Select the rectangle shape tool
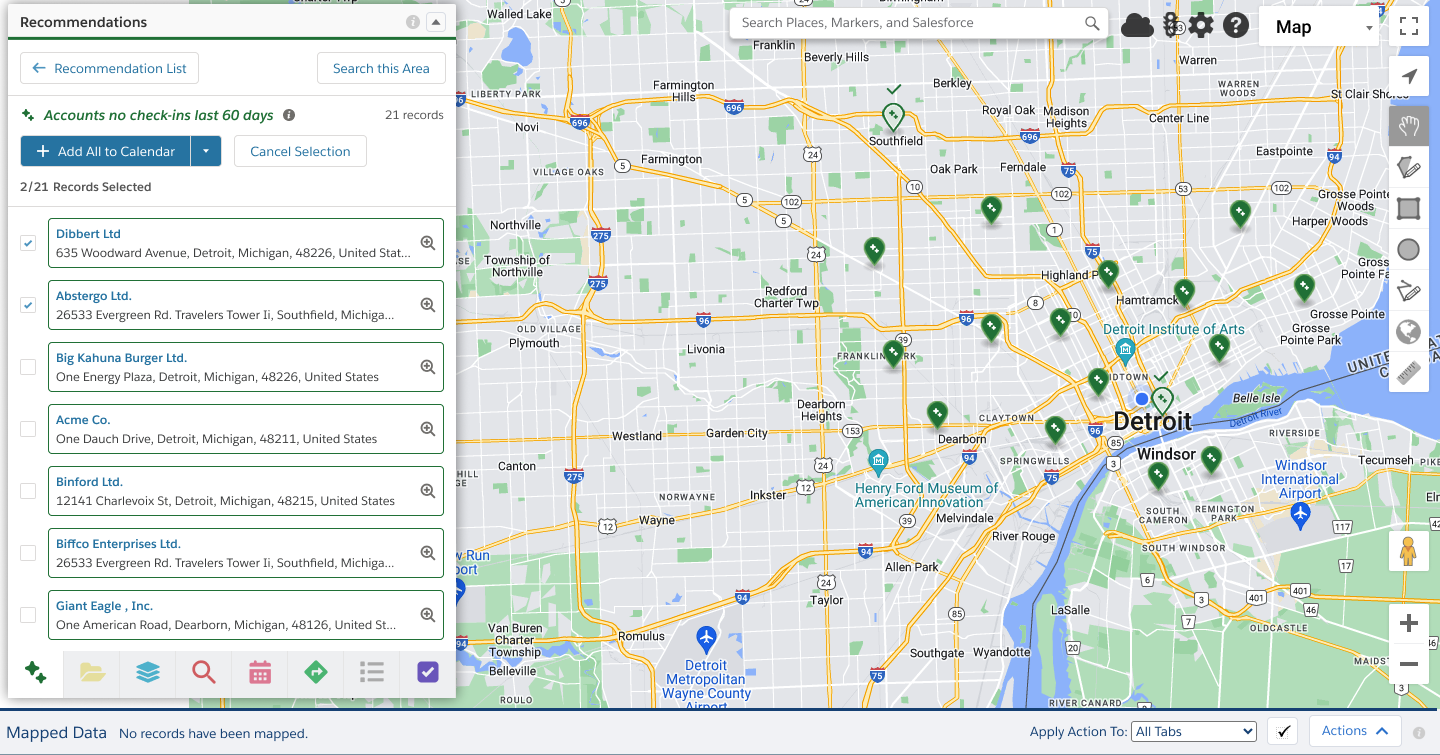 1409,208
